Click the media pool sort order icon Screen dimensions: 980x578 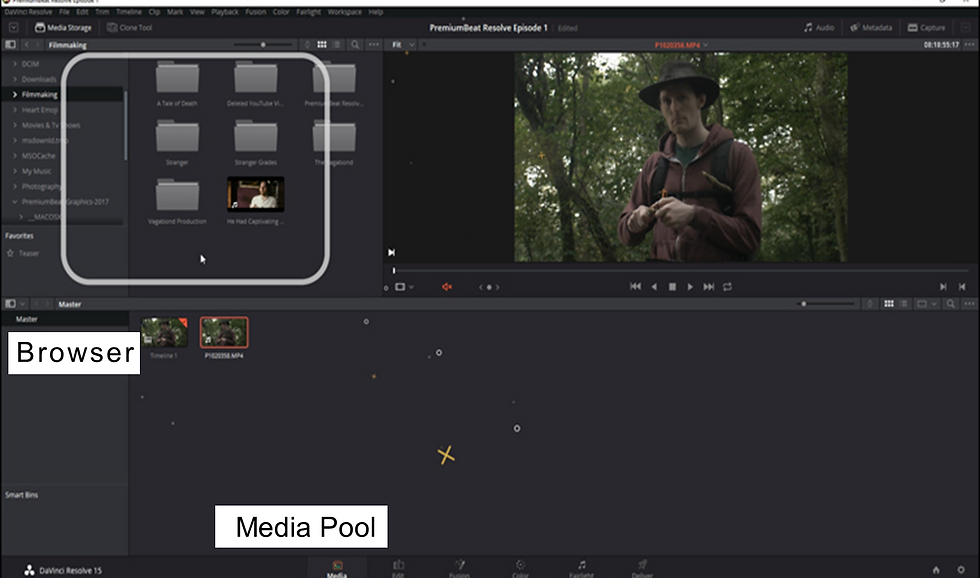tap(870, 304)
